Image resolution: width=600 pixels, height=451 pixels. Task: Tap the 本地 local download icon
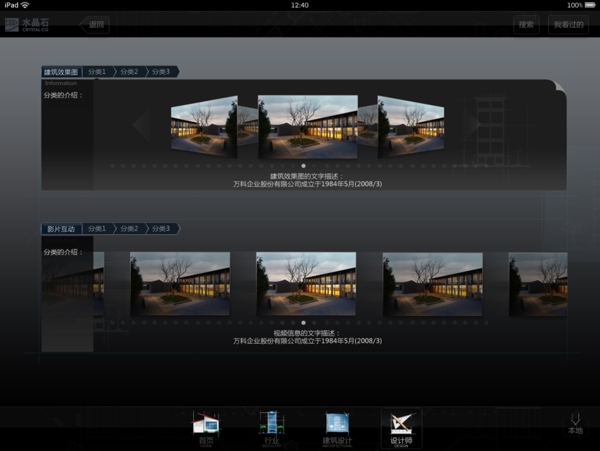575,423
